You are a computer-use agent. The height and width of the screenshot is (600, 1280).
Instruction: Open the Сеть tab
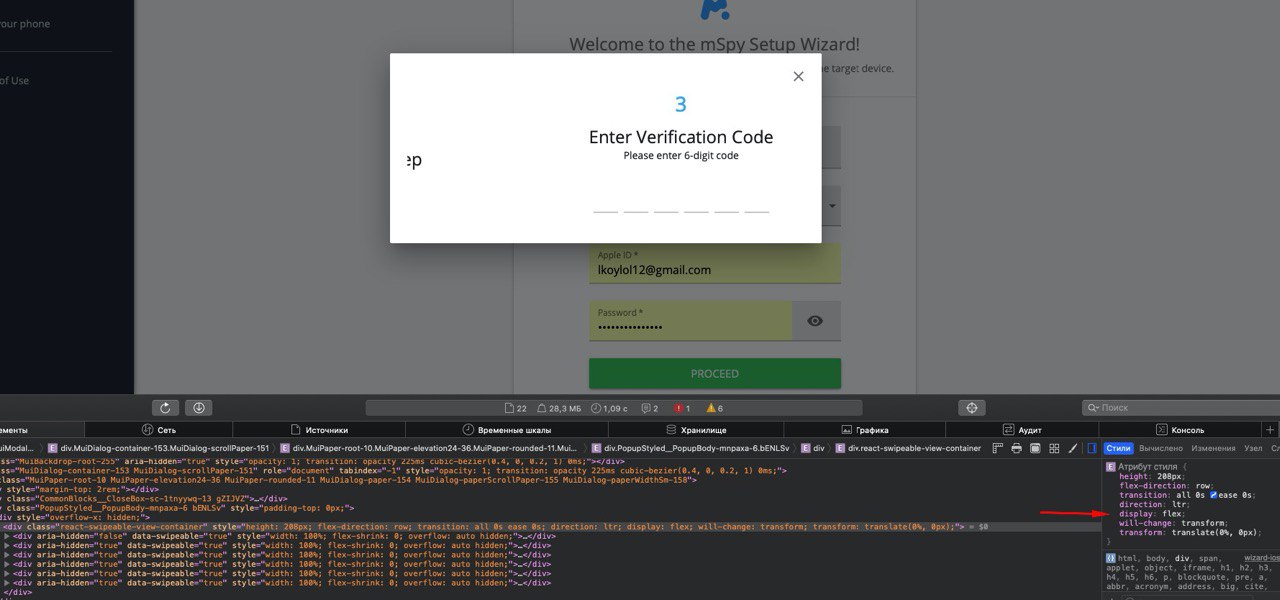tap(158, 429)
